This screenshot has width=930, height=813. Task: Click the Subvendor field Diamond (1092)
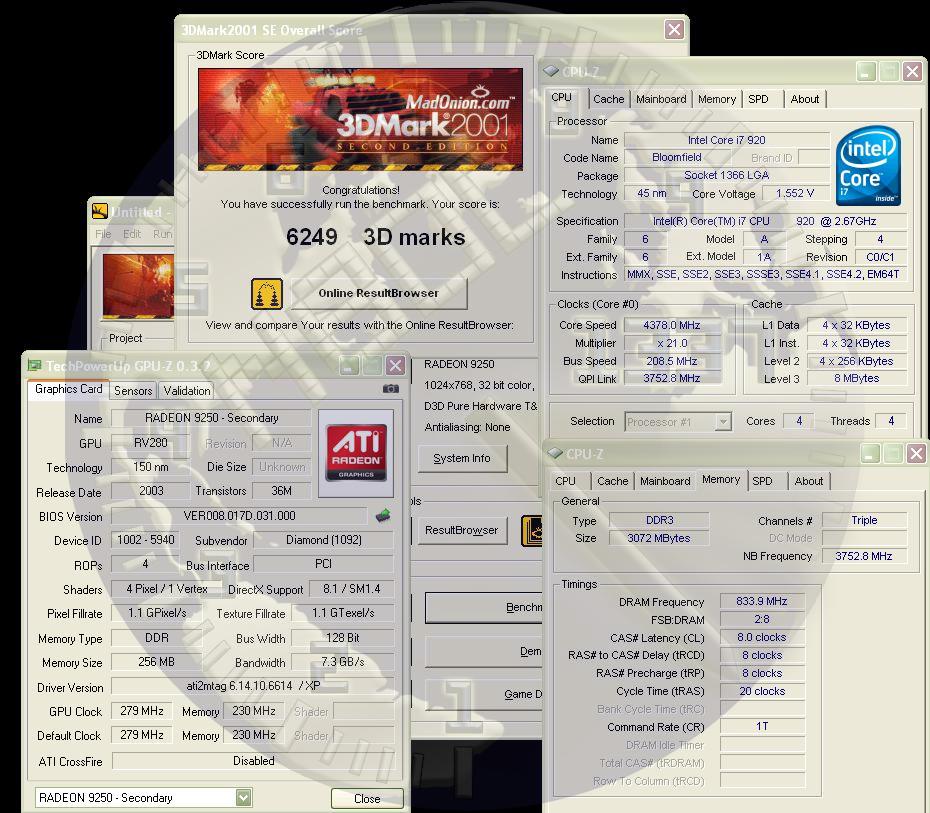pos(324,540)
